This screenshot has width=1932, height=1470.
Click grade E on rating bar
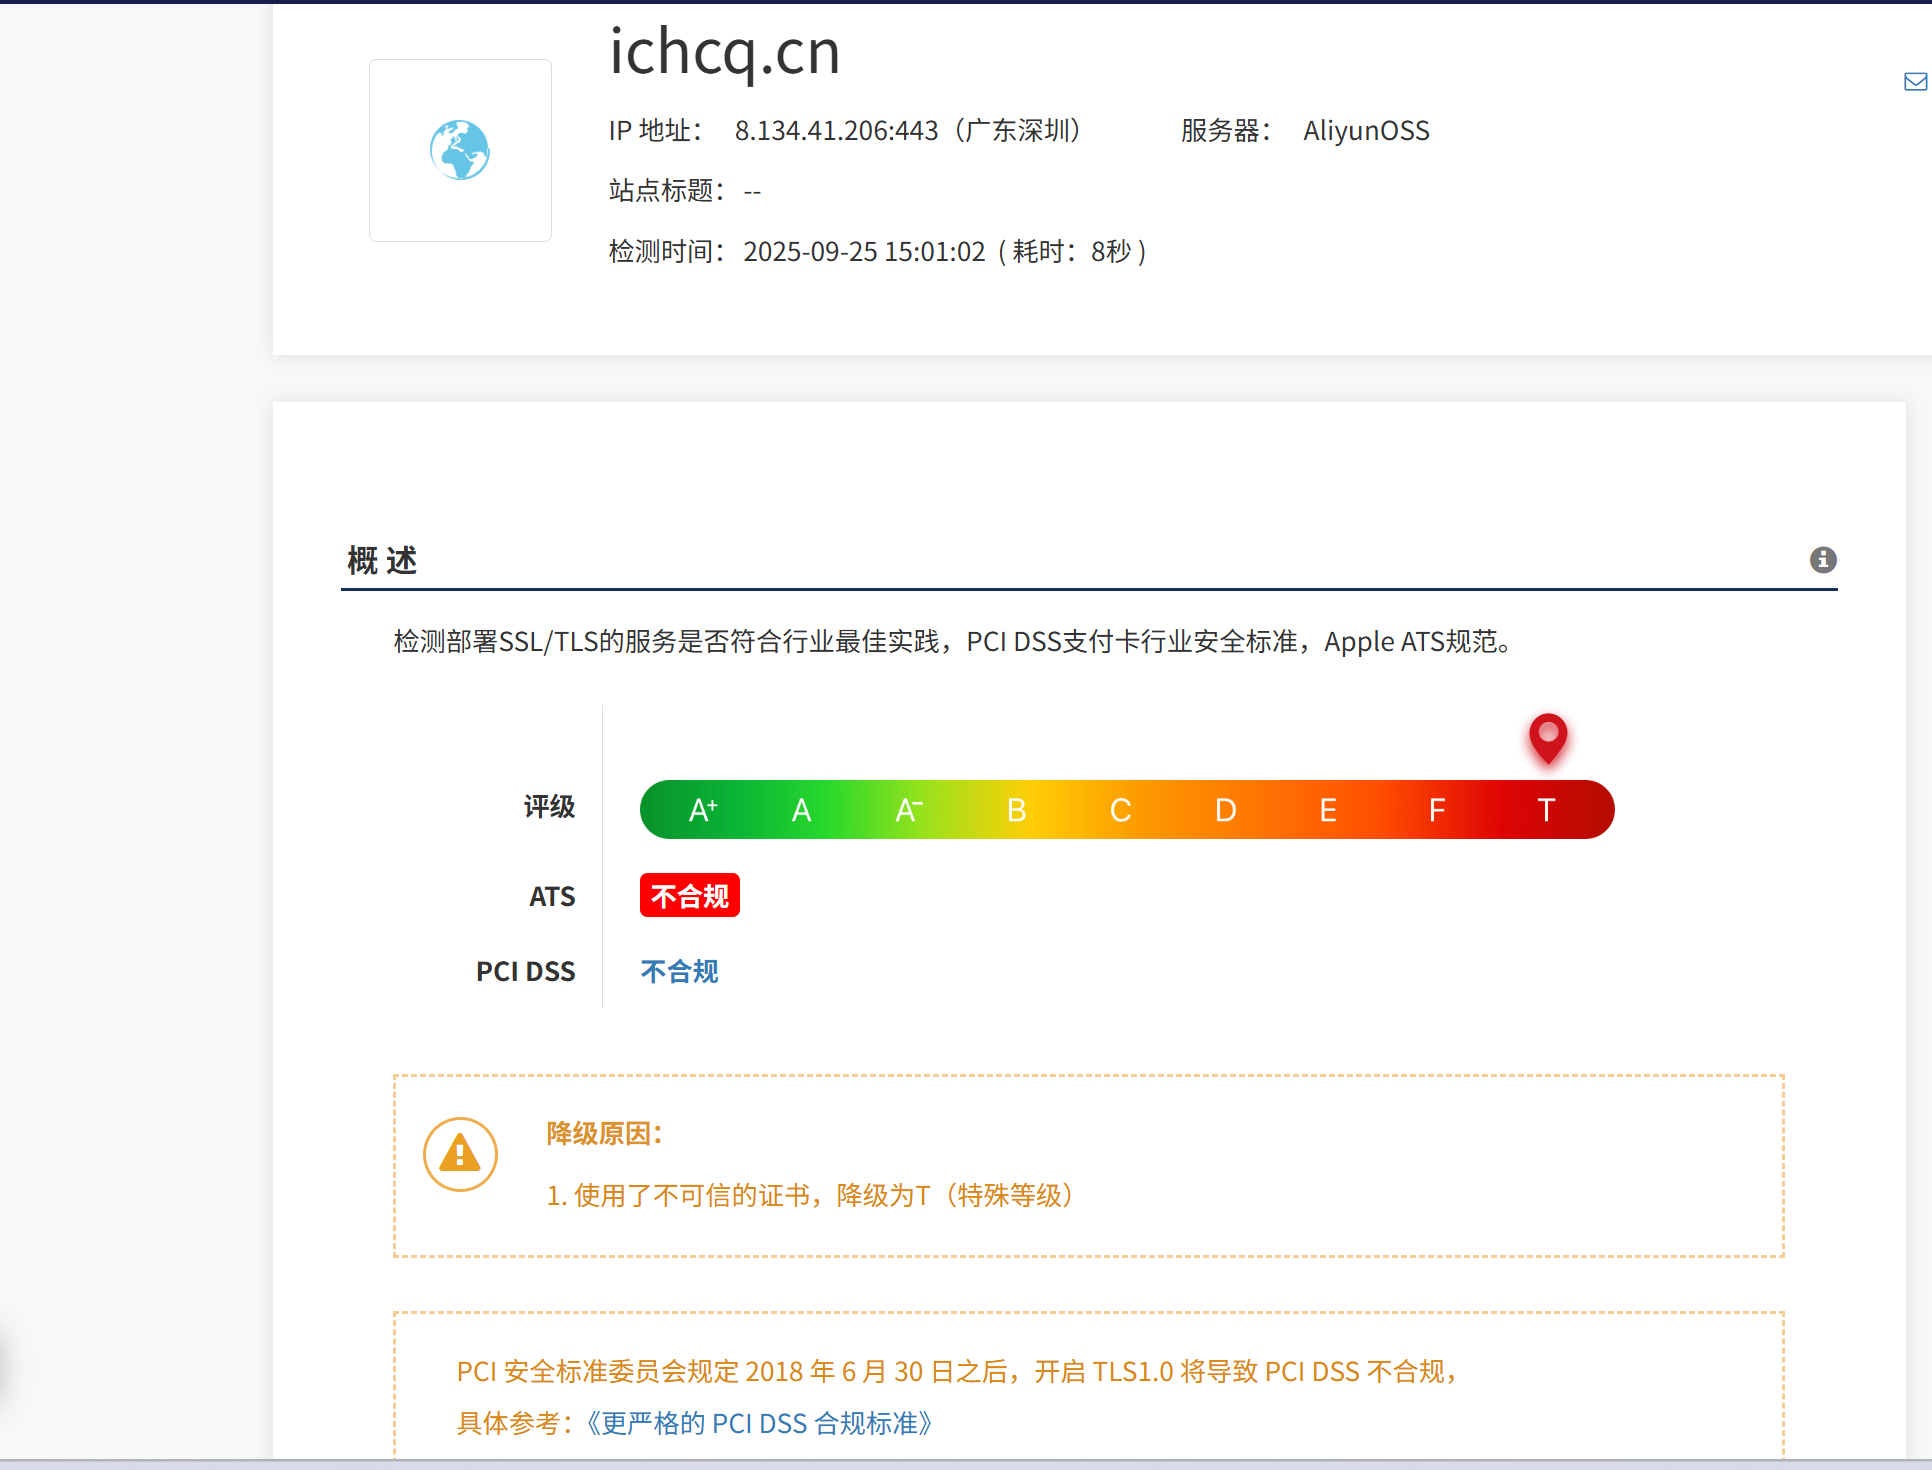point(1328,810)
